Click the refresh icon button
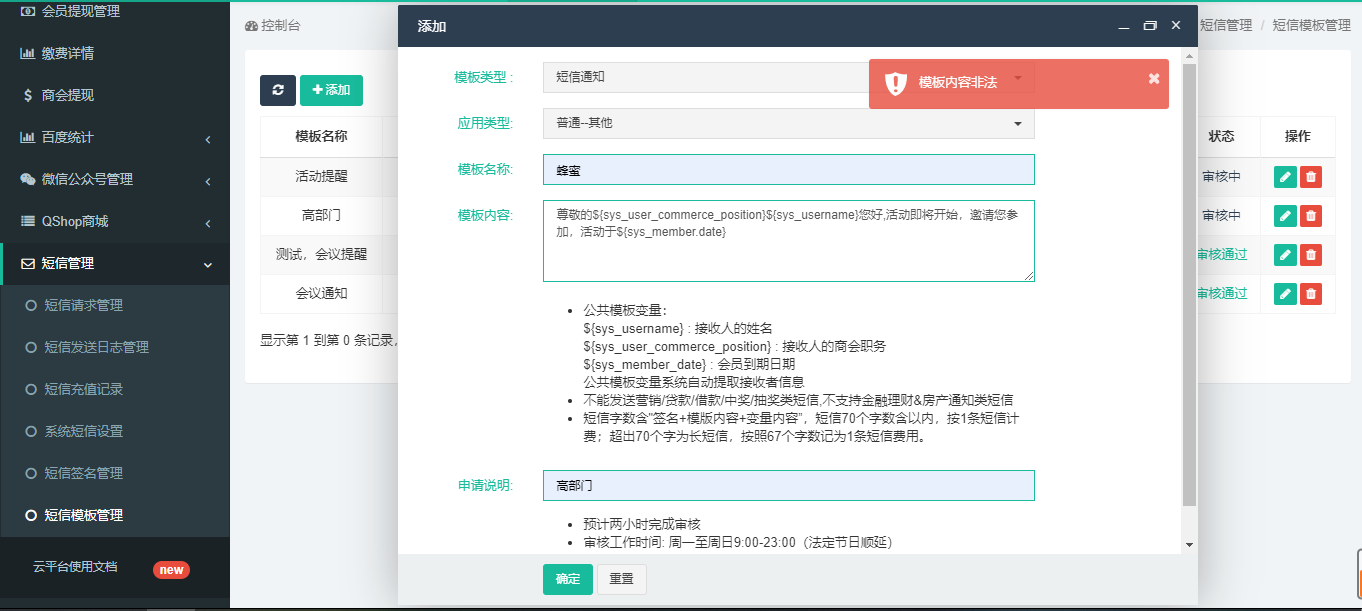 point(278,90)
